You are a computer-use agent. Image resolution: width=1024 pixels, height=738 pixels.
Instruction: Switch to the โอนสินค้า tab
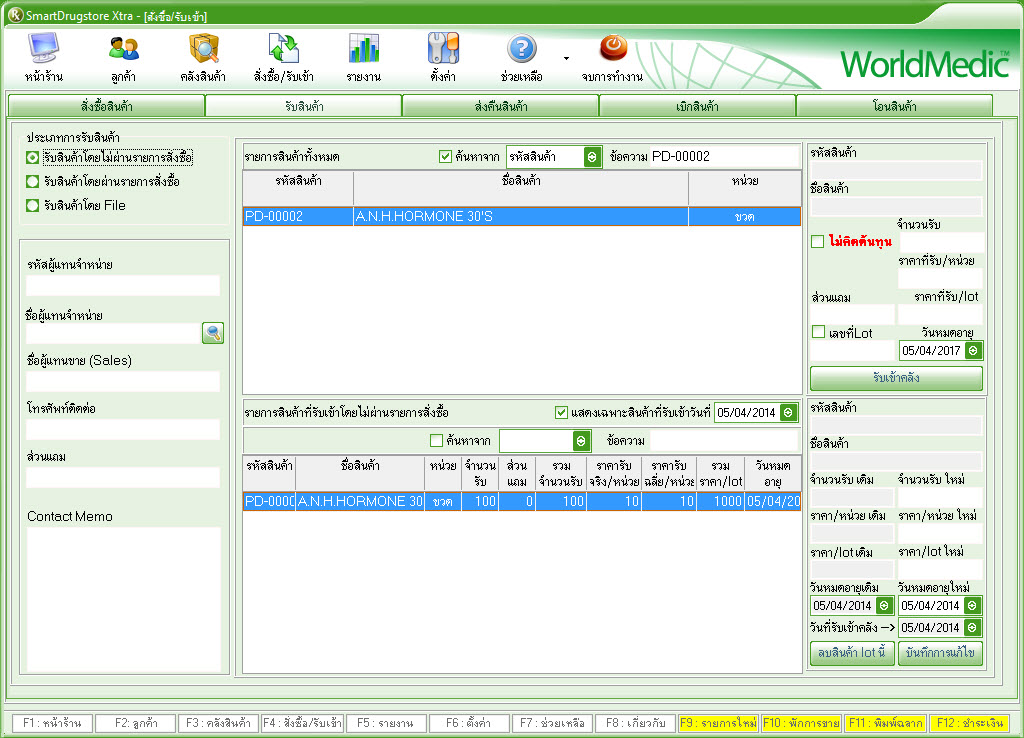pyautogui.click(x=894, y=106)
